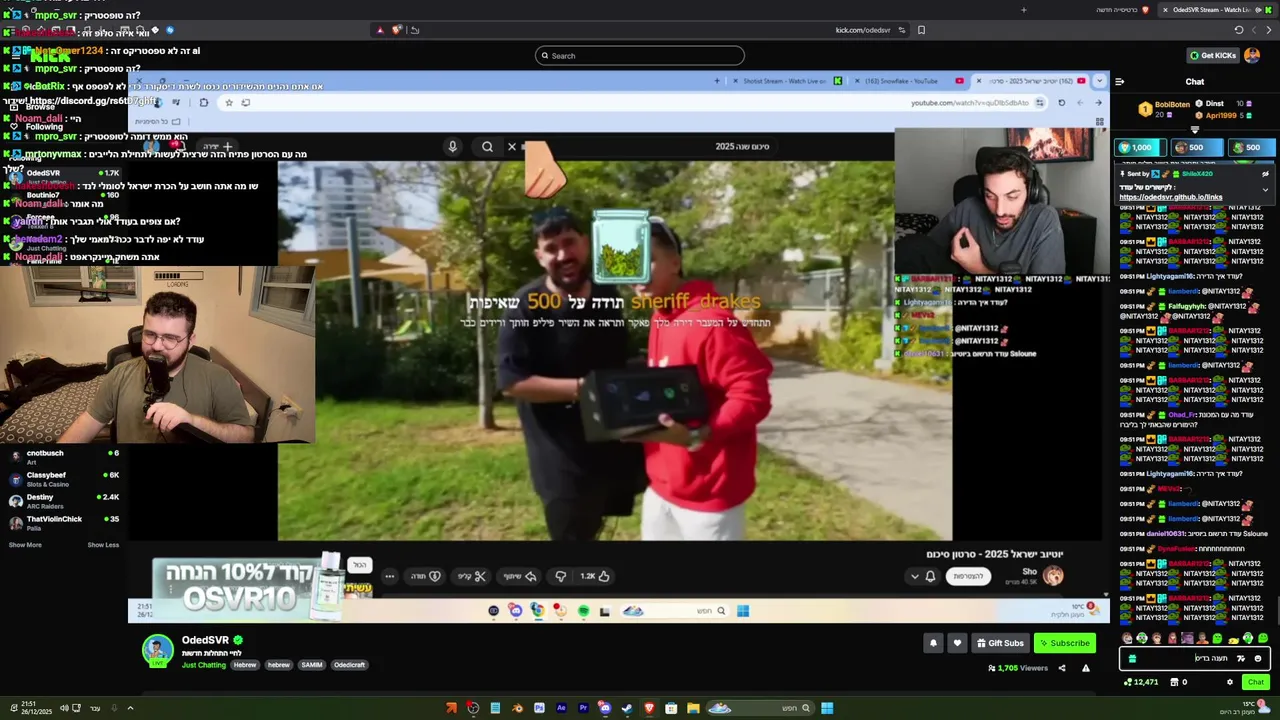Share the stream via share icon
Viewport: 1280px width, 720px height.
1062,668
